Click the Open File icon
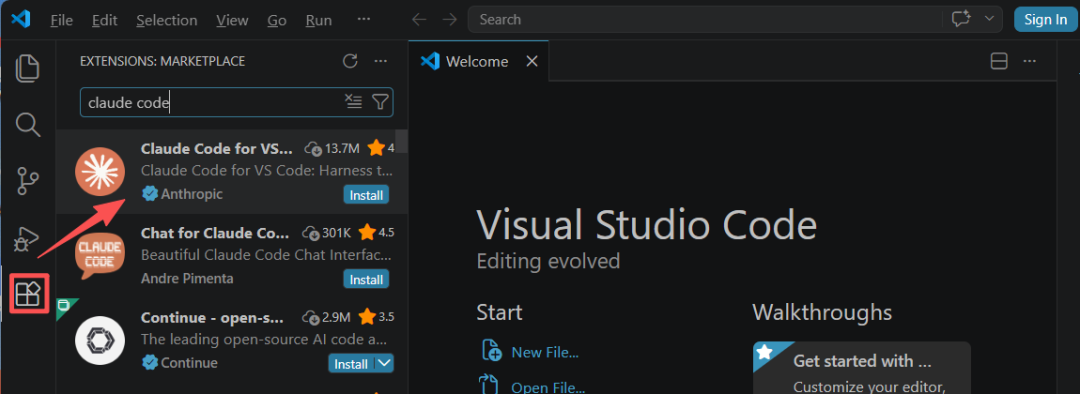The image size is (1080, 394). tap(490, 384)
